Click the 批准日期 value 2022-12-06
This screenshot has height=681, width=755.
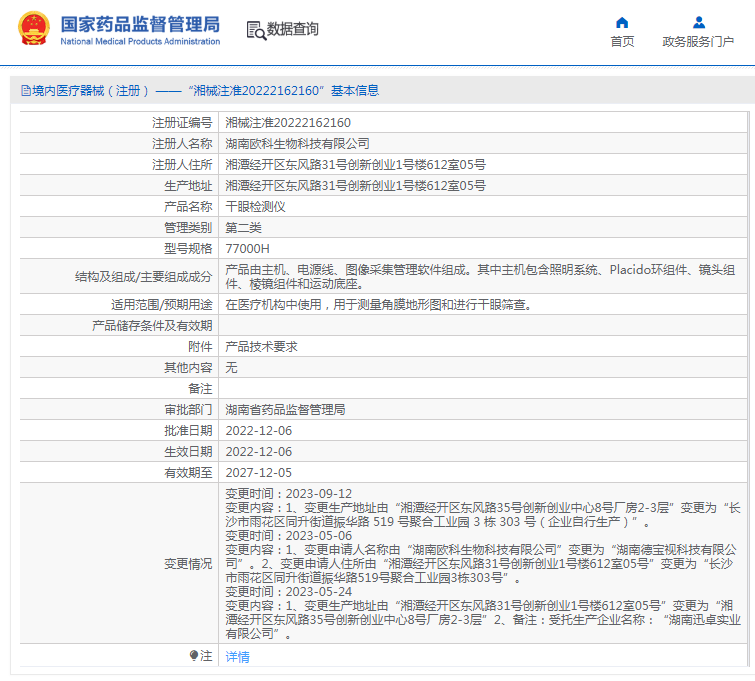(259, 431)
